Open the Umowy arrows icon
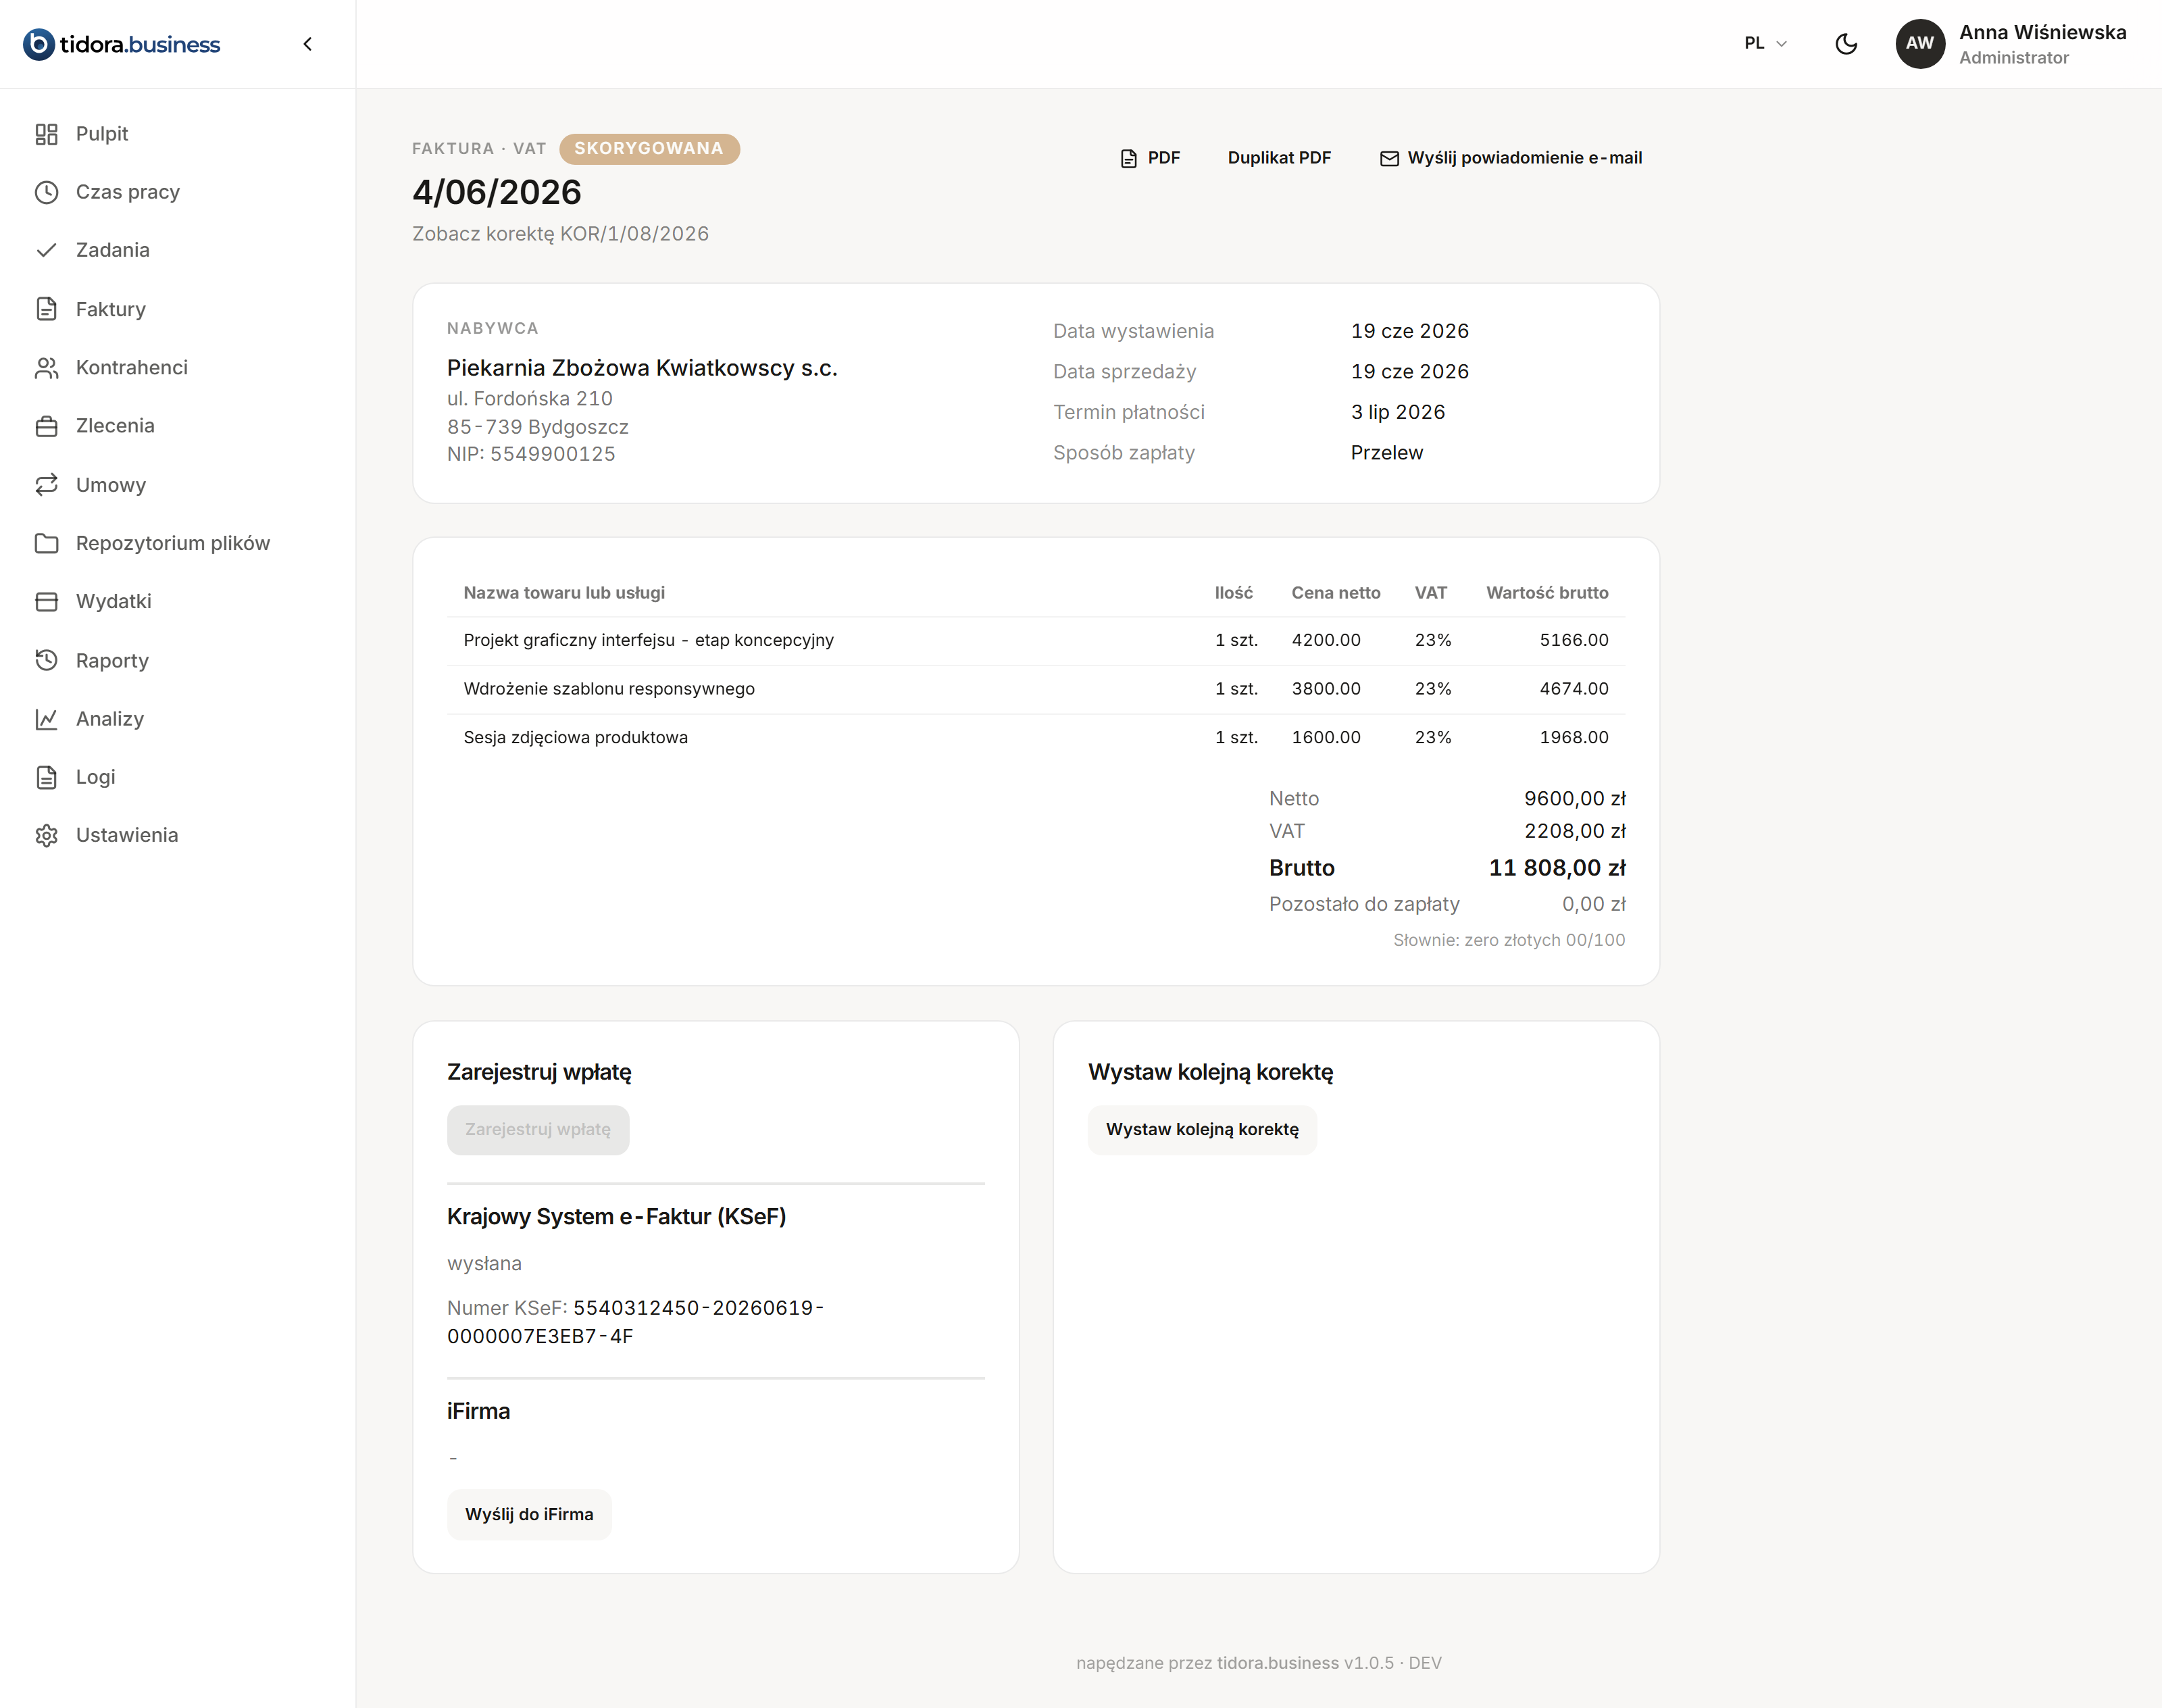This screenshot has width=2162, height=1708. [46, 485]
